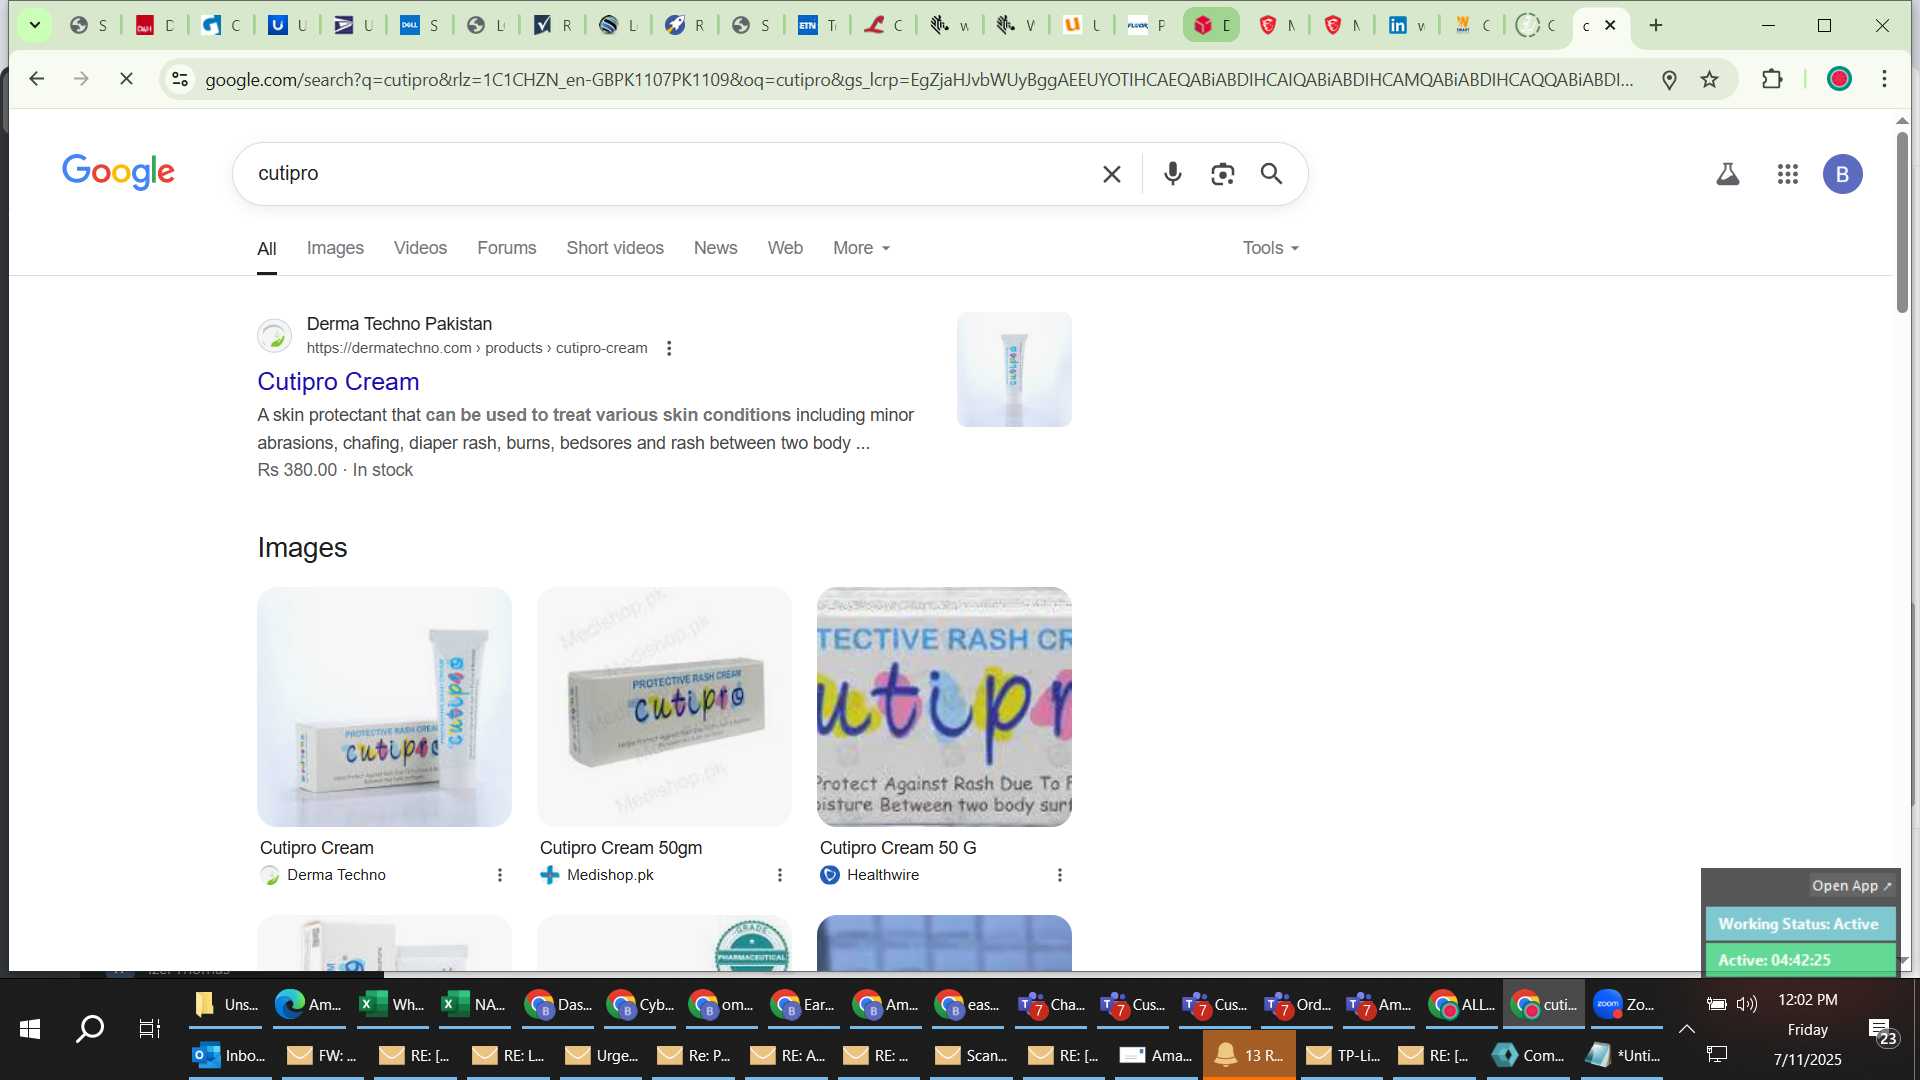Switch to News results tab
1920x1080 pixels.
point(715,248)
